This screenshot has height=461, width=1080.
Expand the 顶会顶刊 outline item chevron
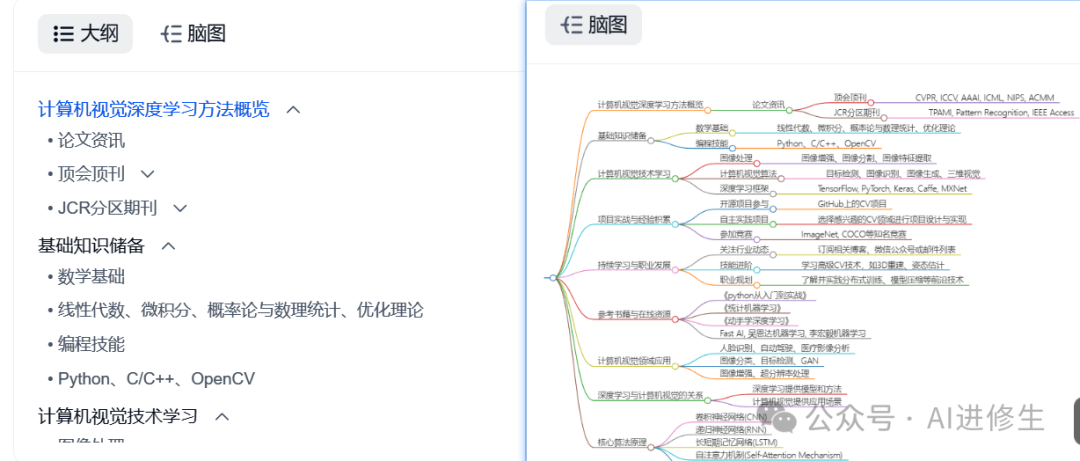click(x=147, y=174)
